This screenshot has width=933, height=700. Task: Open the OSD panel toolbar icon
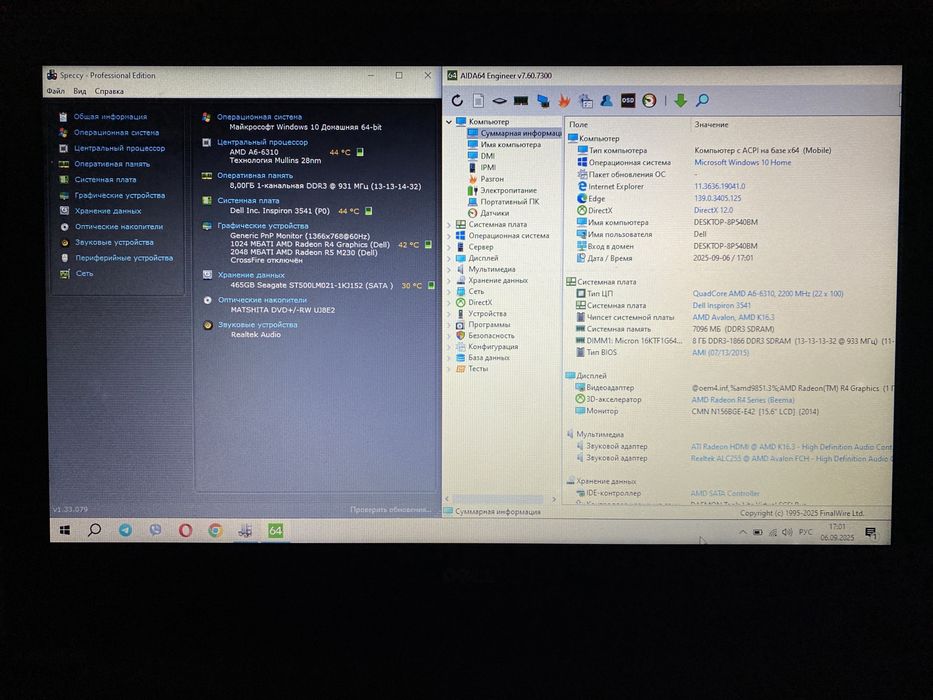tap(628, 101)
